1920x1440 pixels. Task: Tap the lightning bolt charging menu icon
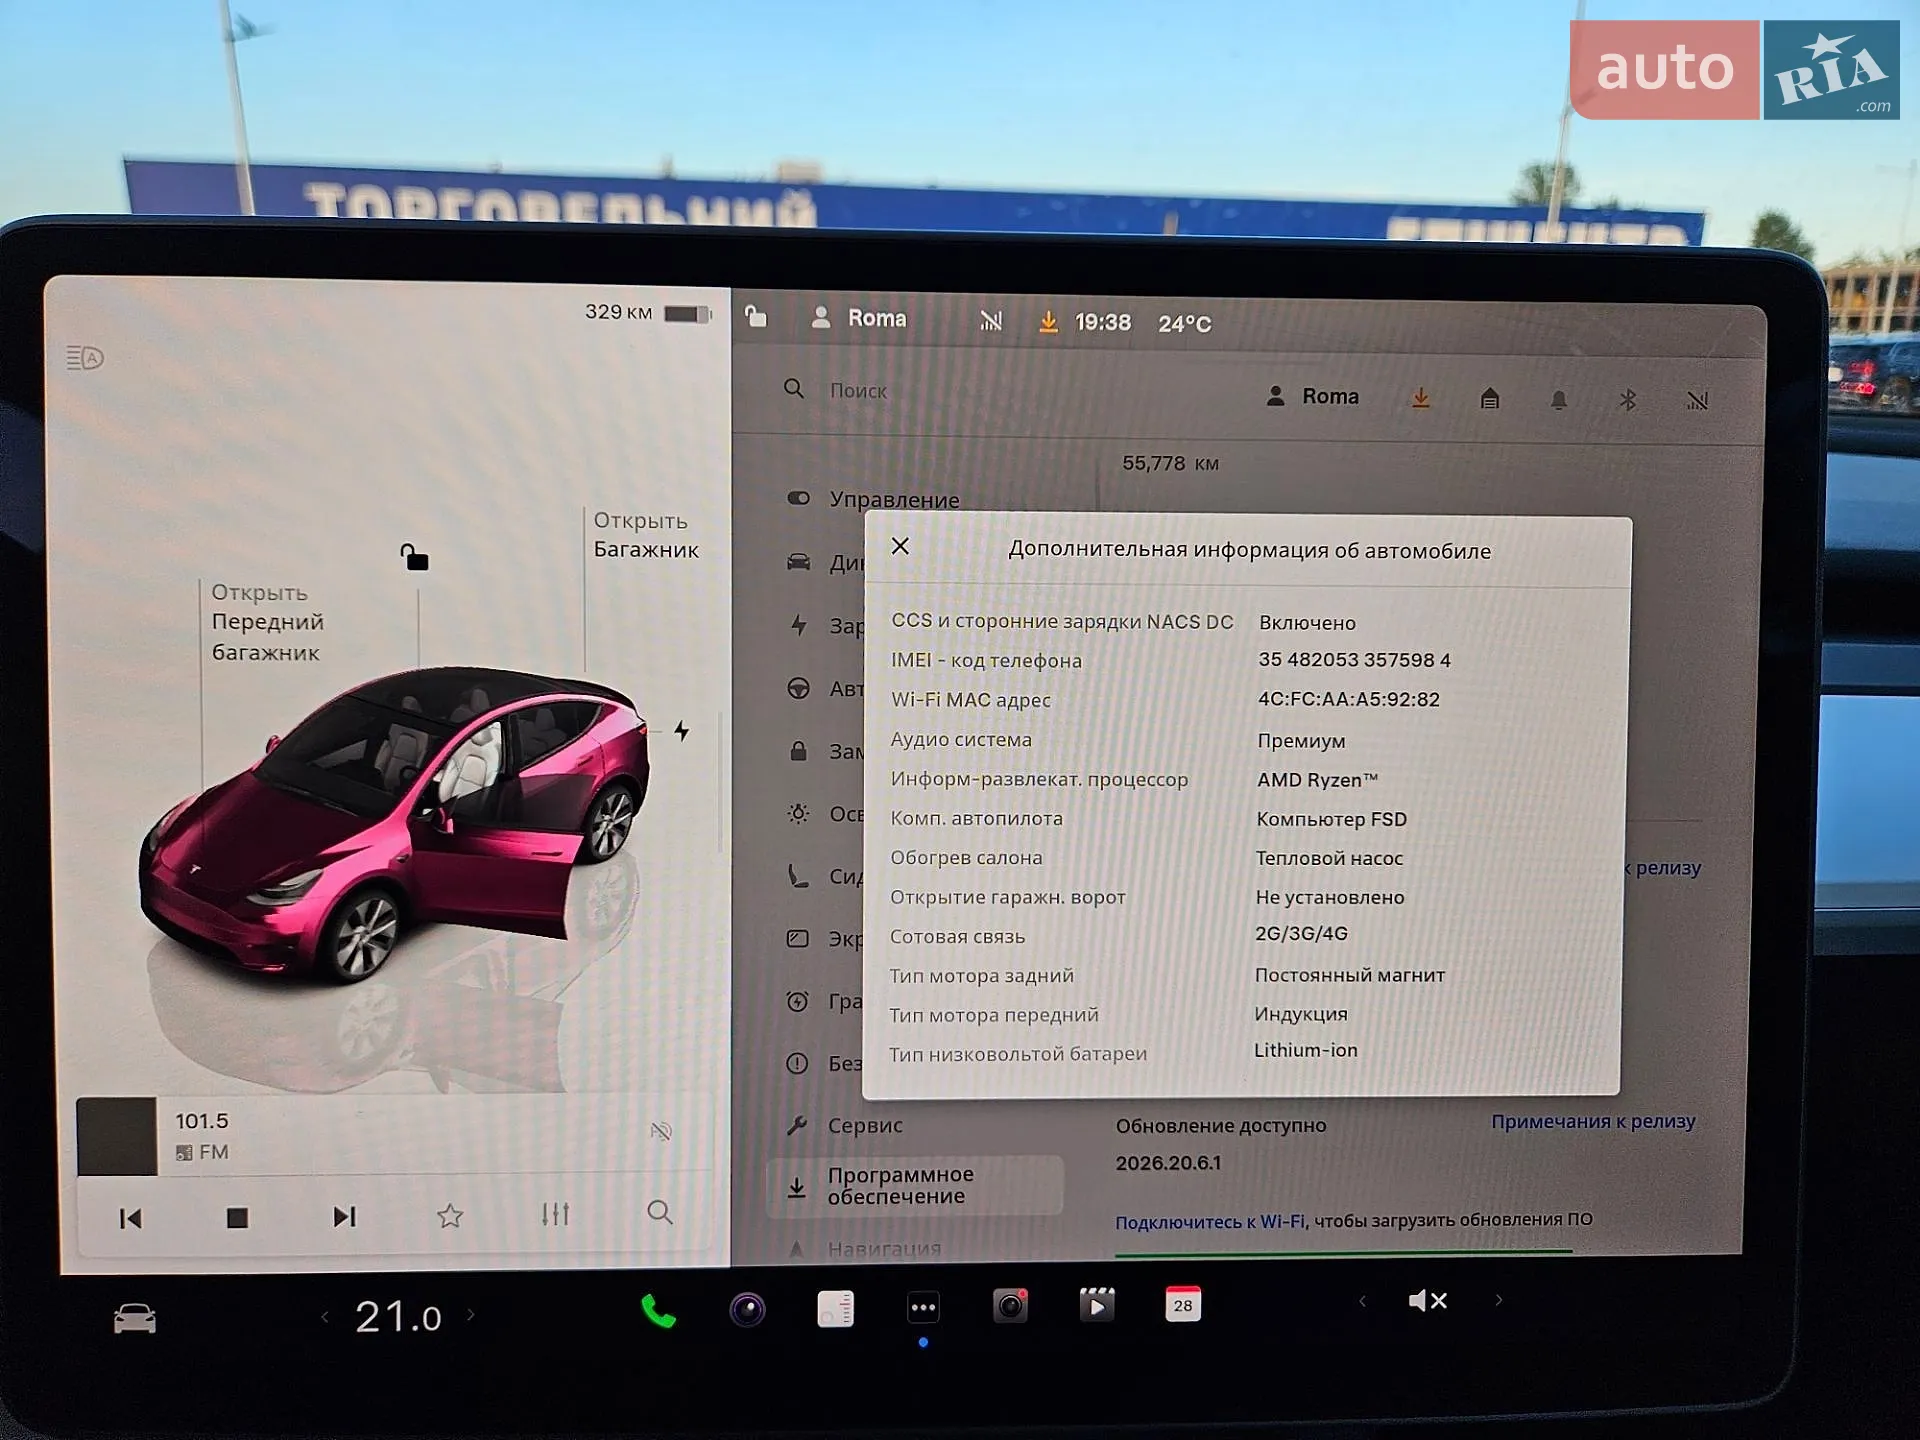pyautogui.click(x=798, y=625)
